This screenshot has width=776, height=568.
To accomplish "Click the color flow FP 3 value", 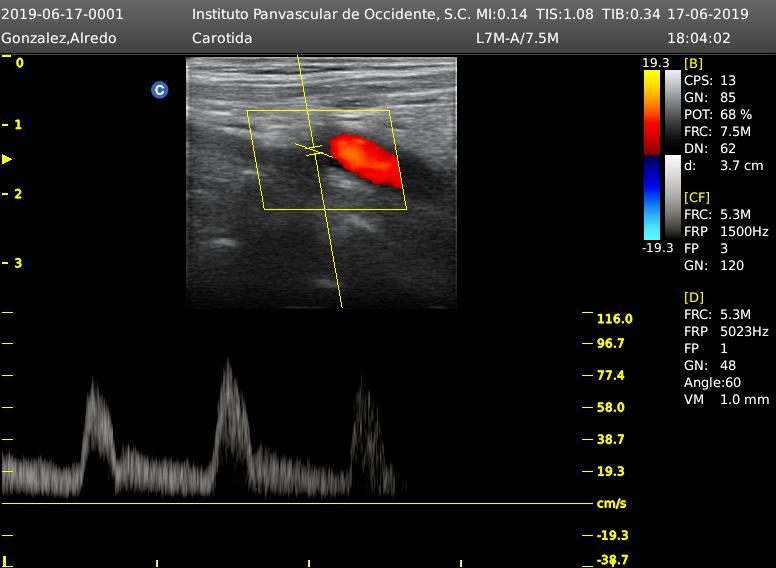I will pos(706,248).
